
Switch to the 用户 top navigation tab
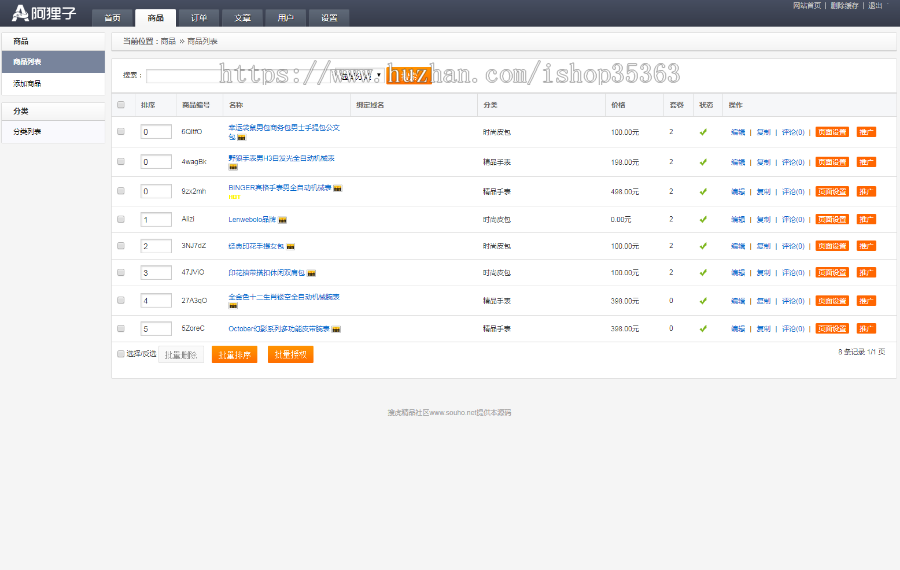[x=286, y=18]
